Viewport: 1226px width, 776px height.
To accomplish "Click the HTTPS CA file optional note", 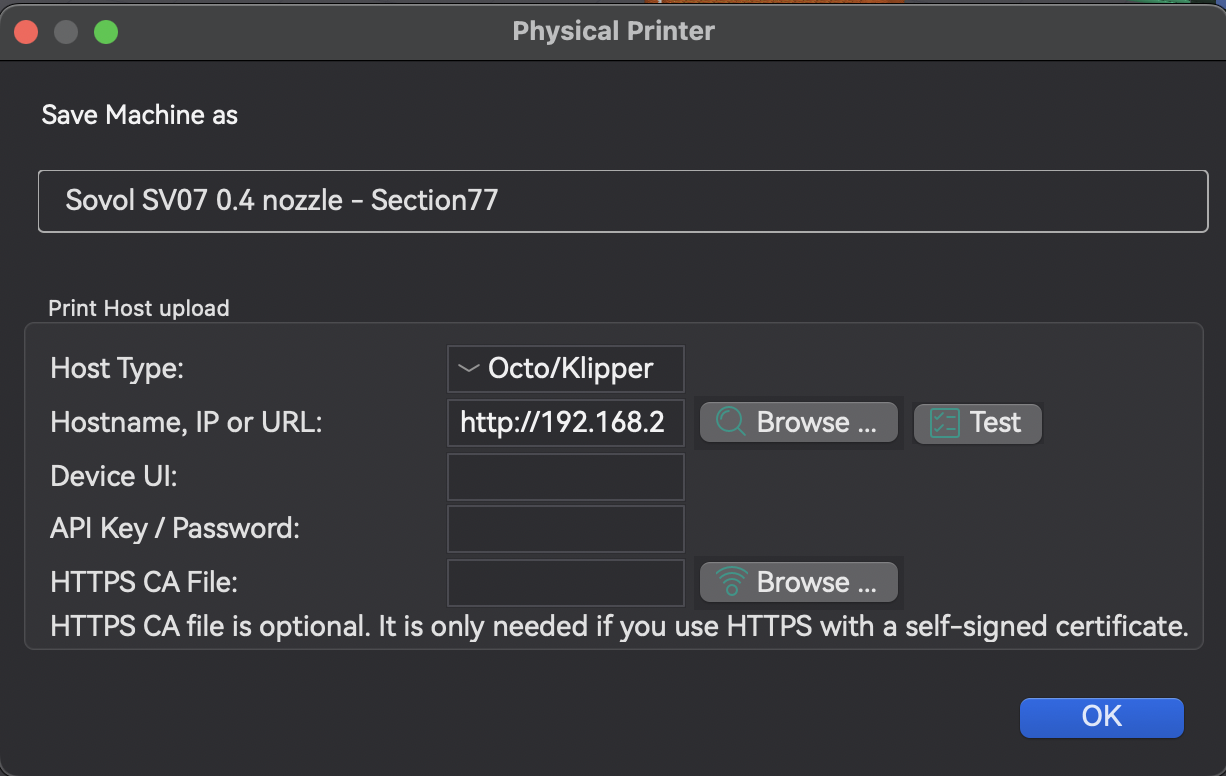I will click(619, 626).
